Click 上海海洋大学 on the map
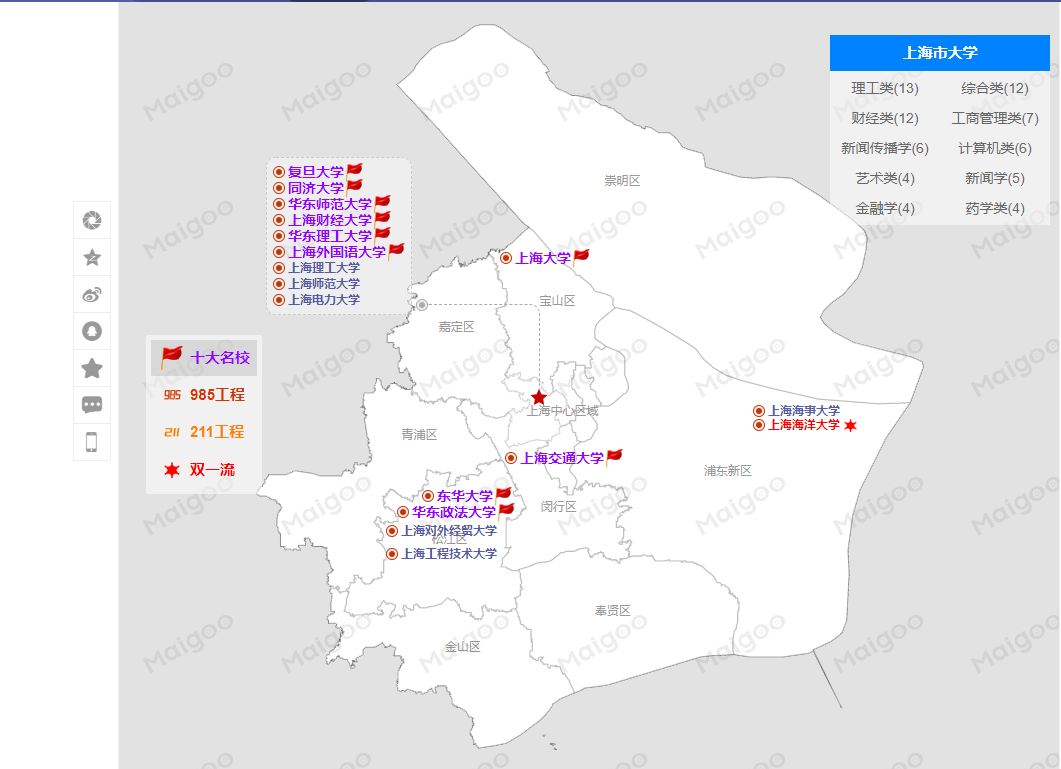Screen dimensions: 1061x769 [804, 425]
